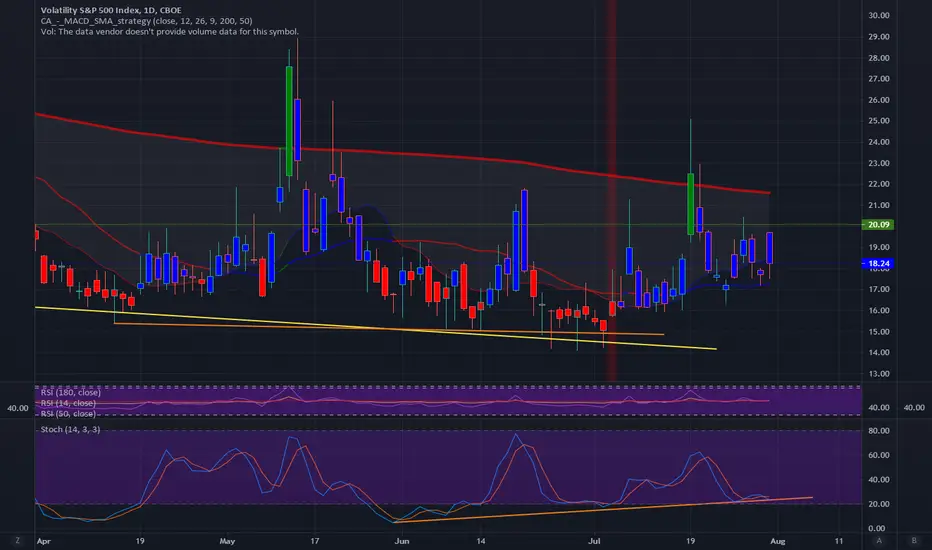The height and width of the screenshot is (550, 932).
Task: Select the RSI (14, close) indicator label
Action: click(68, 403)
